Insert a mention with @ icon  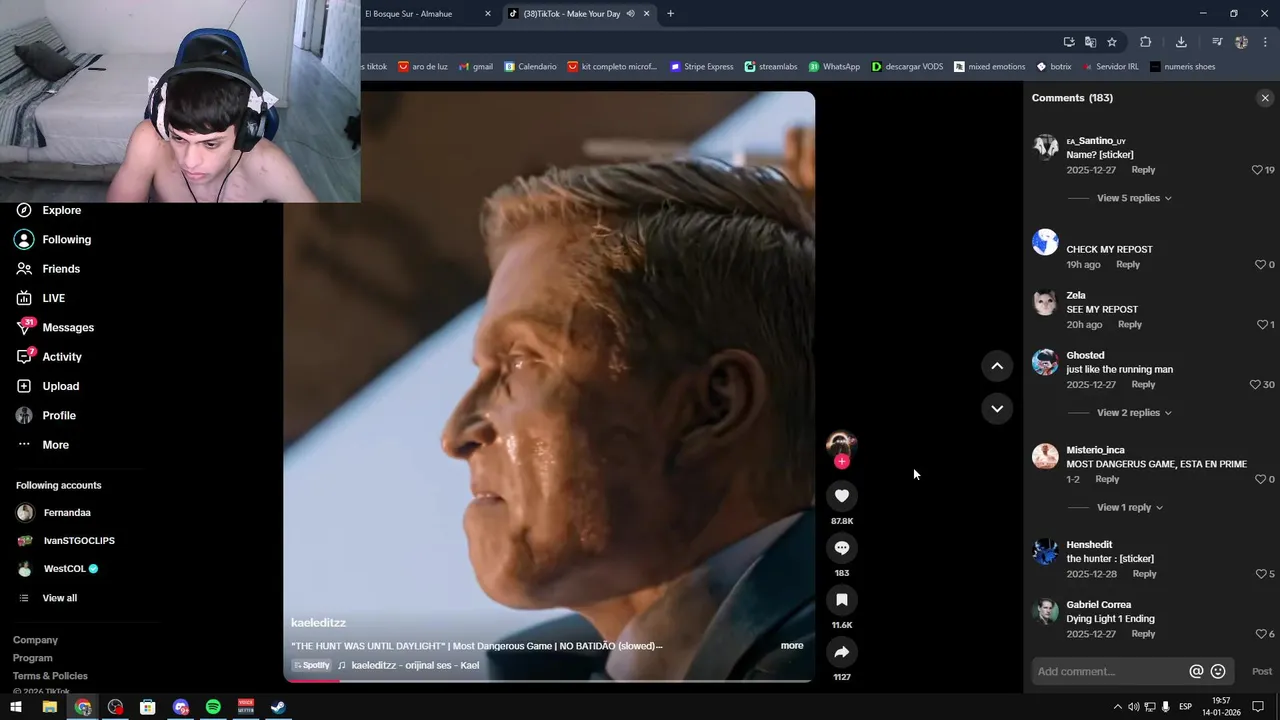coord(1196,672)
